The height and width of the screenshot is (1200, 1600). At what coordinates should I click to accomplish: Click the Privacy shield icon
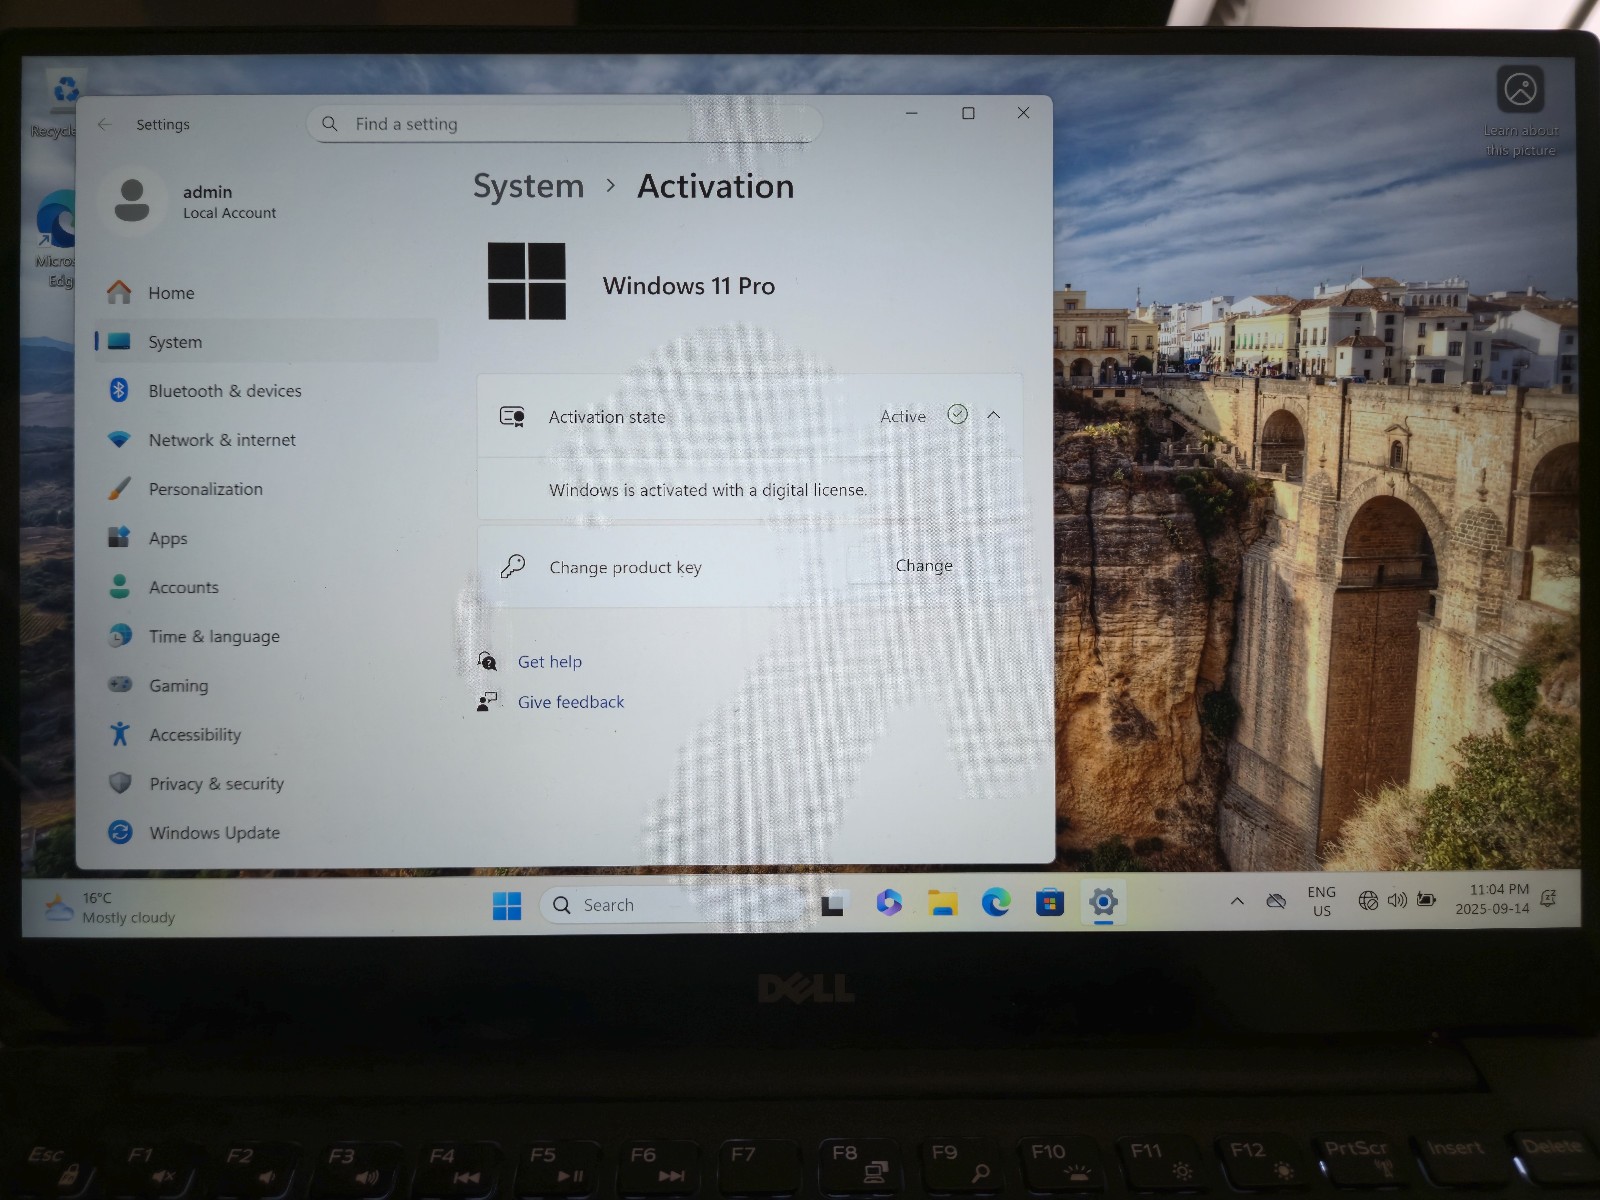coord(120,783)
